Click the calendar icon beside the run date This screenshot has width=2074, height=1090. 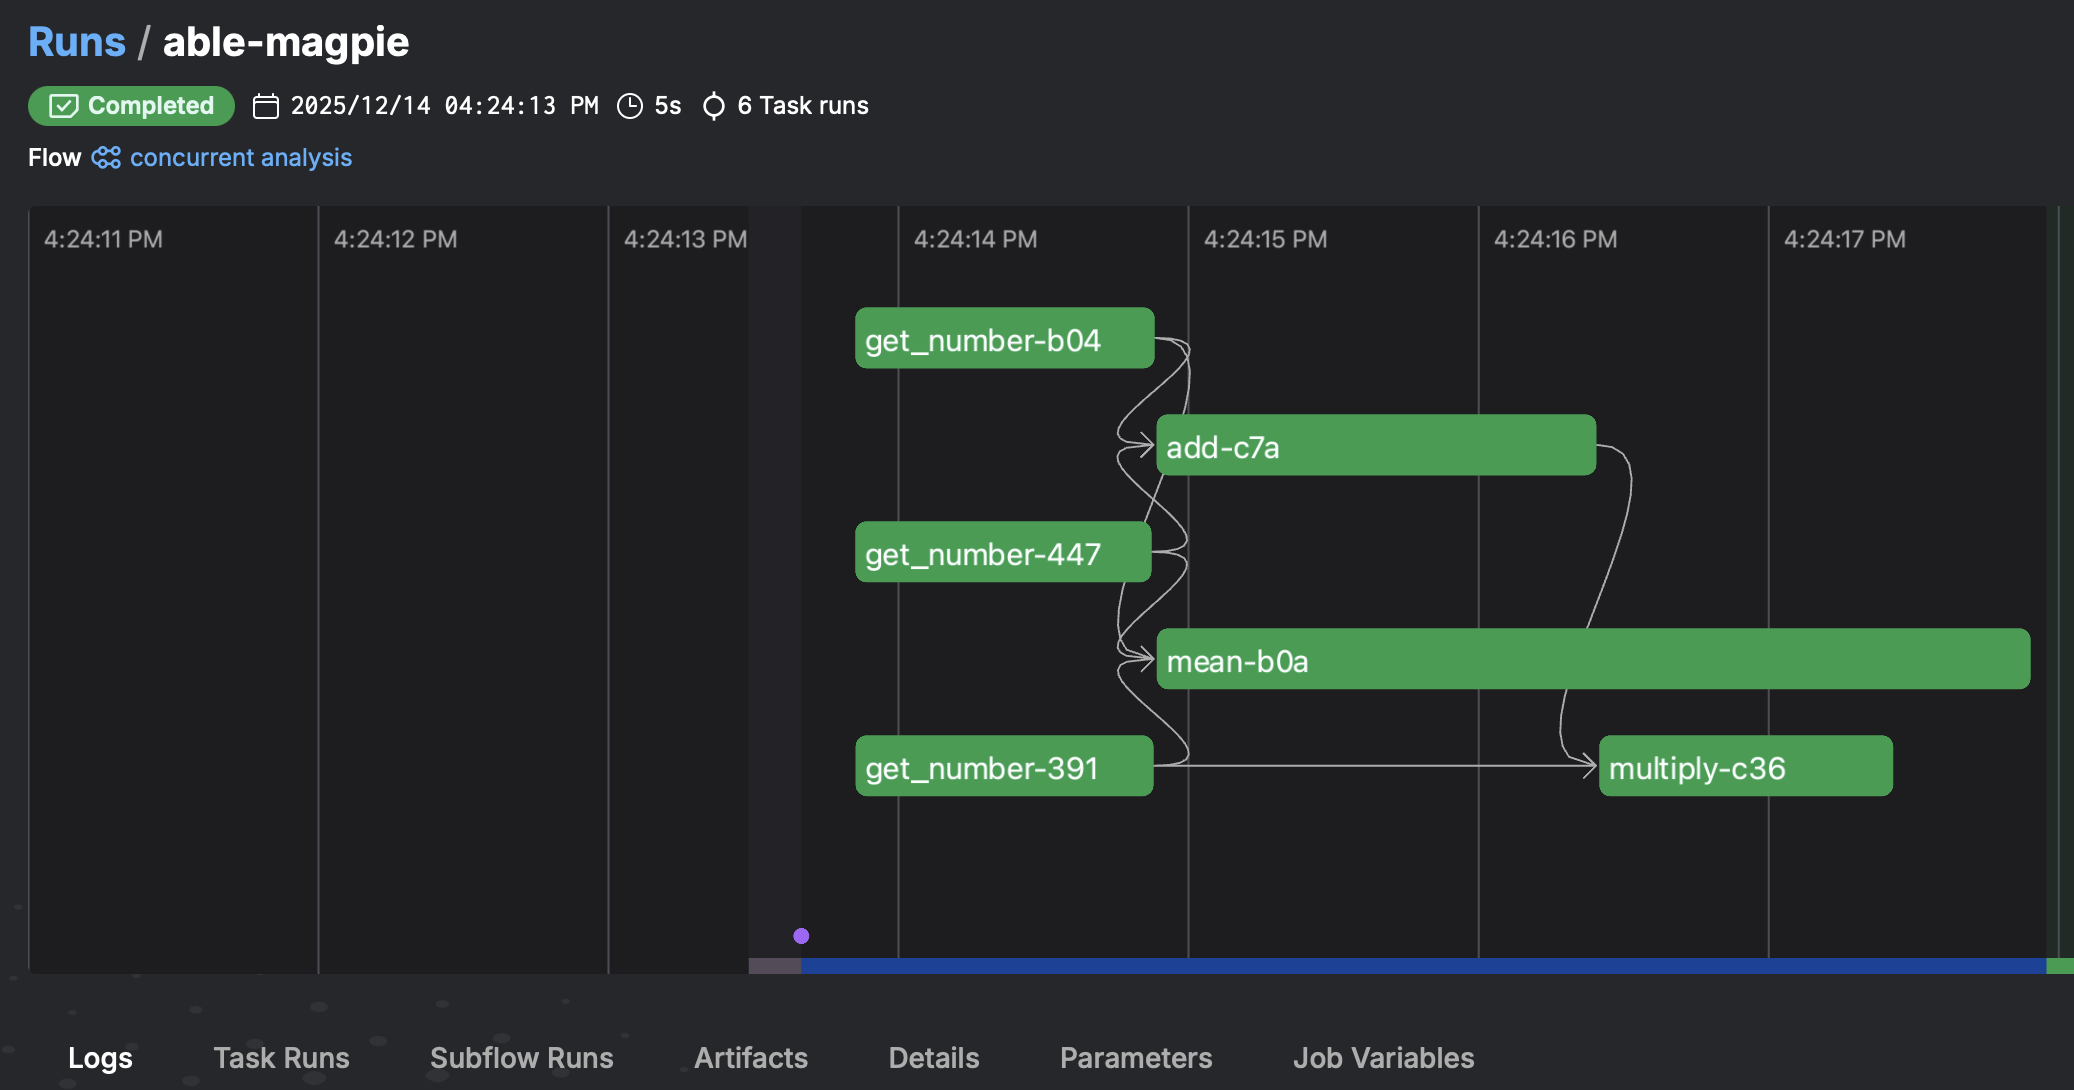tap(265, 105)
